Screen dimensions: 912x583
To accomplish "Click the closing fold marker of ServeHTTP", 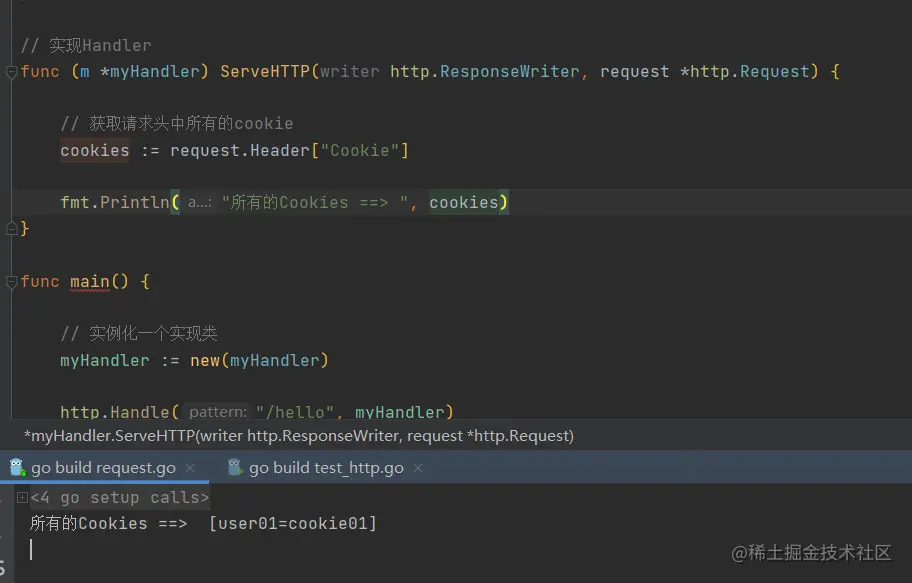I will click(x=11, y=229).
